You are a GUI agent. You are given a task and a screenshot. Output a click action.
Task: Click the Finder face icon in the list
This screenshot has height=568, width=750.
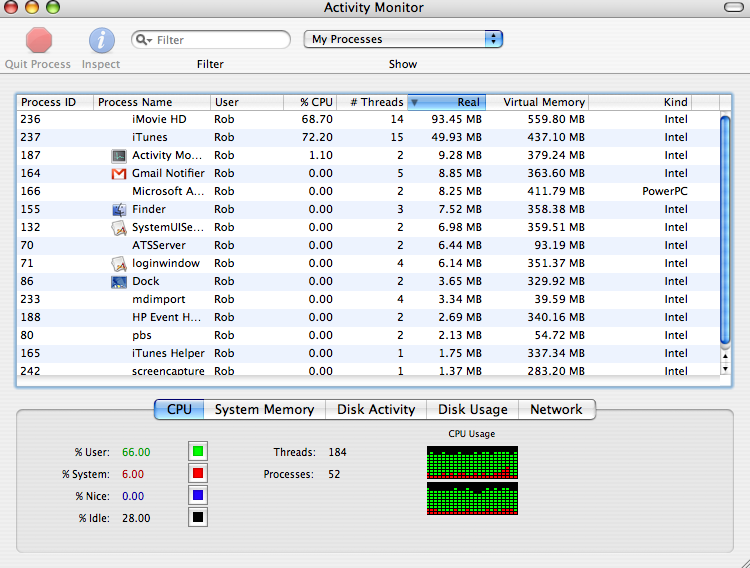point(119,210)
